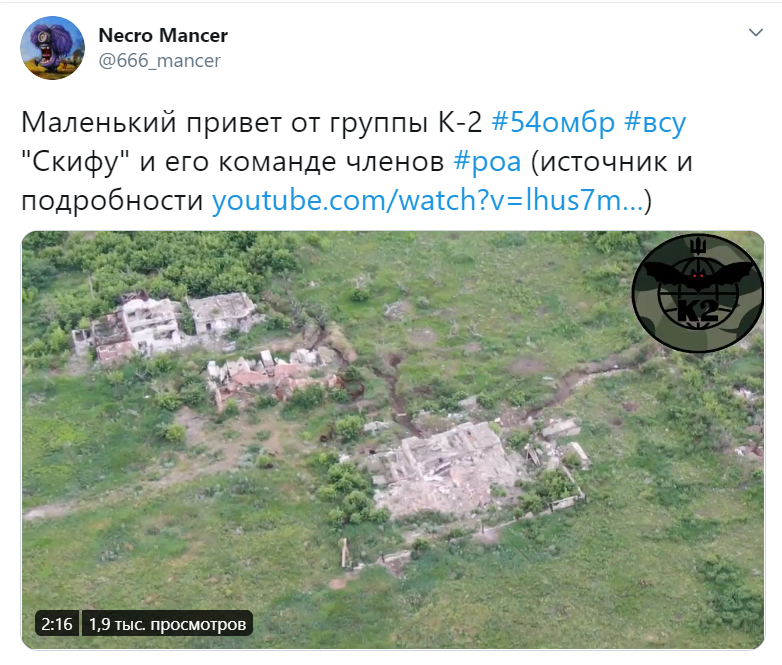Click the word 'подробности' before the link
Viewport: 782px width, 665px height.
pos(112,201)
